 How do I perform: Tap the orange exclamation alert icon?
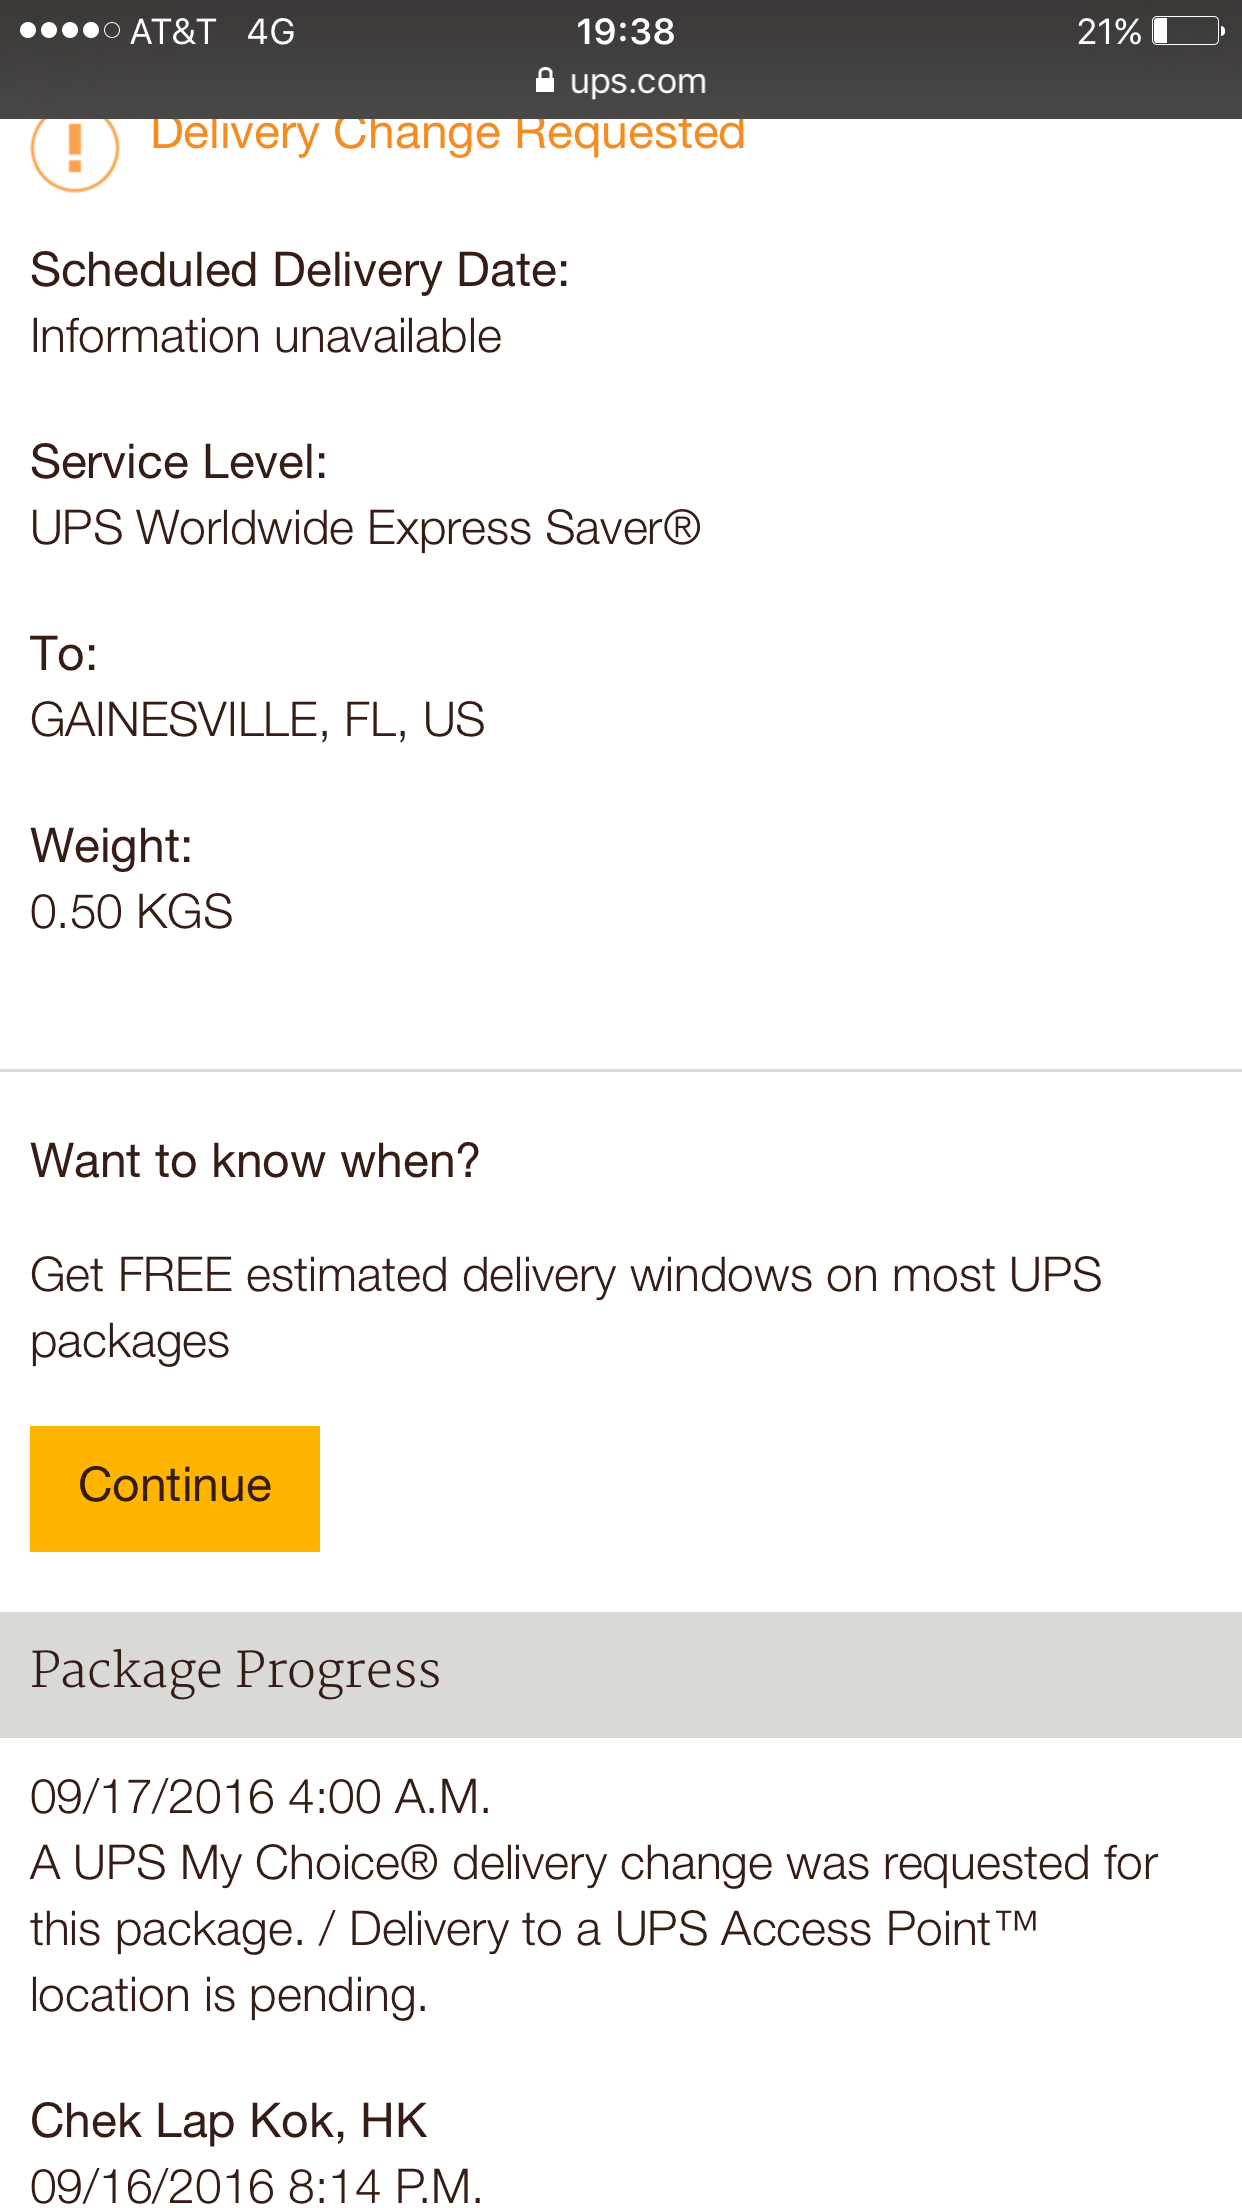pyautogui.click(x=75, y=152)
